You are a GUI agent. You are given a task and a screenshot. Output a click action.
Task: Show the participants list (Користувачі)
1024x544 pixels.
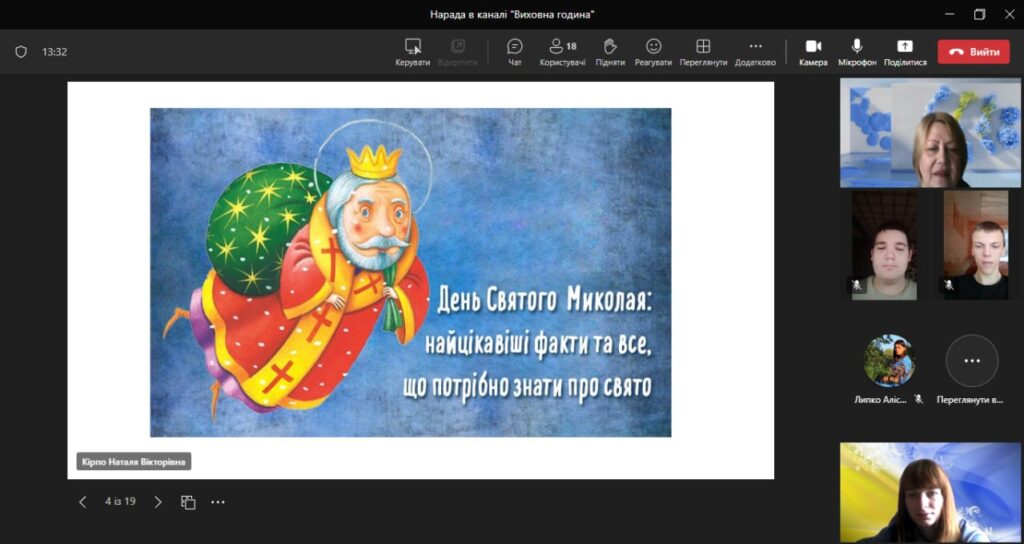(562, 52)
